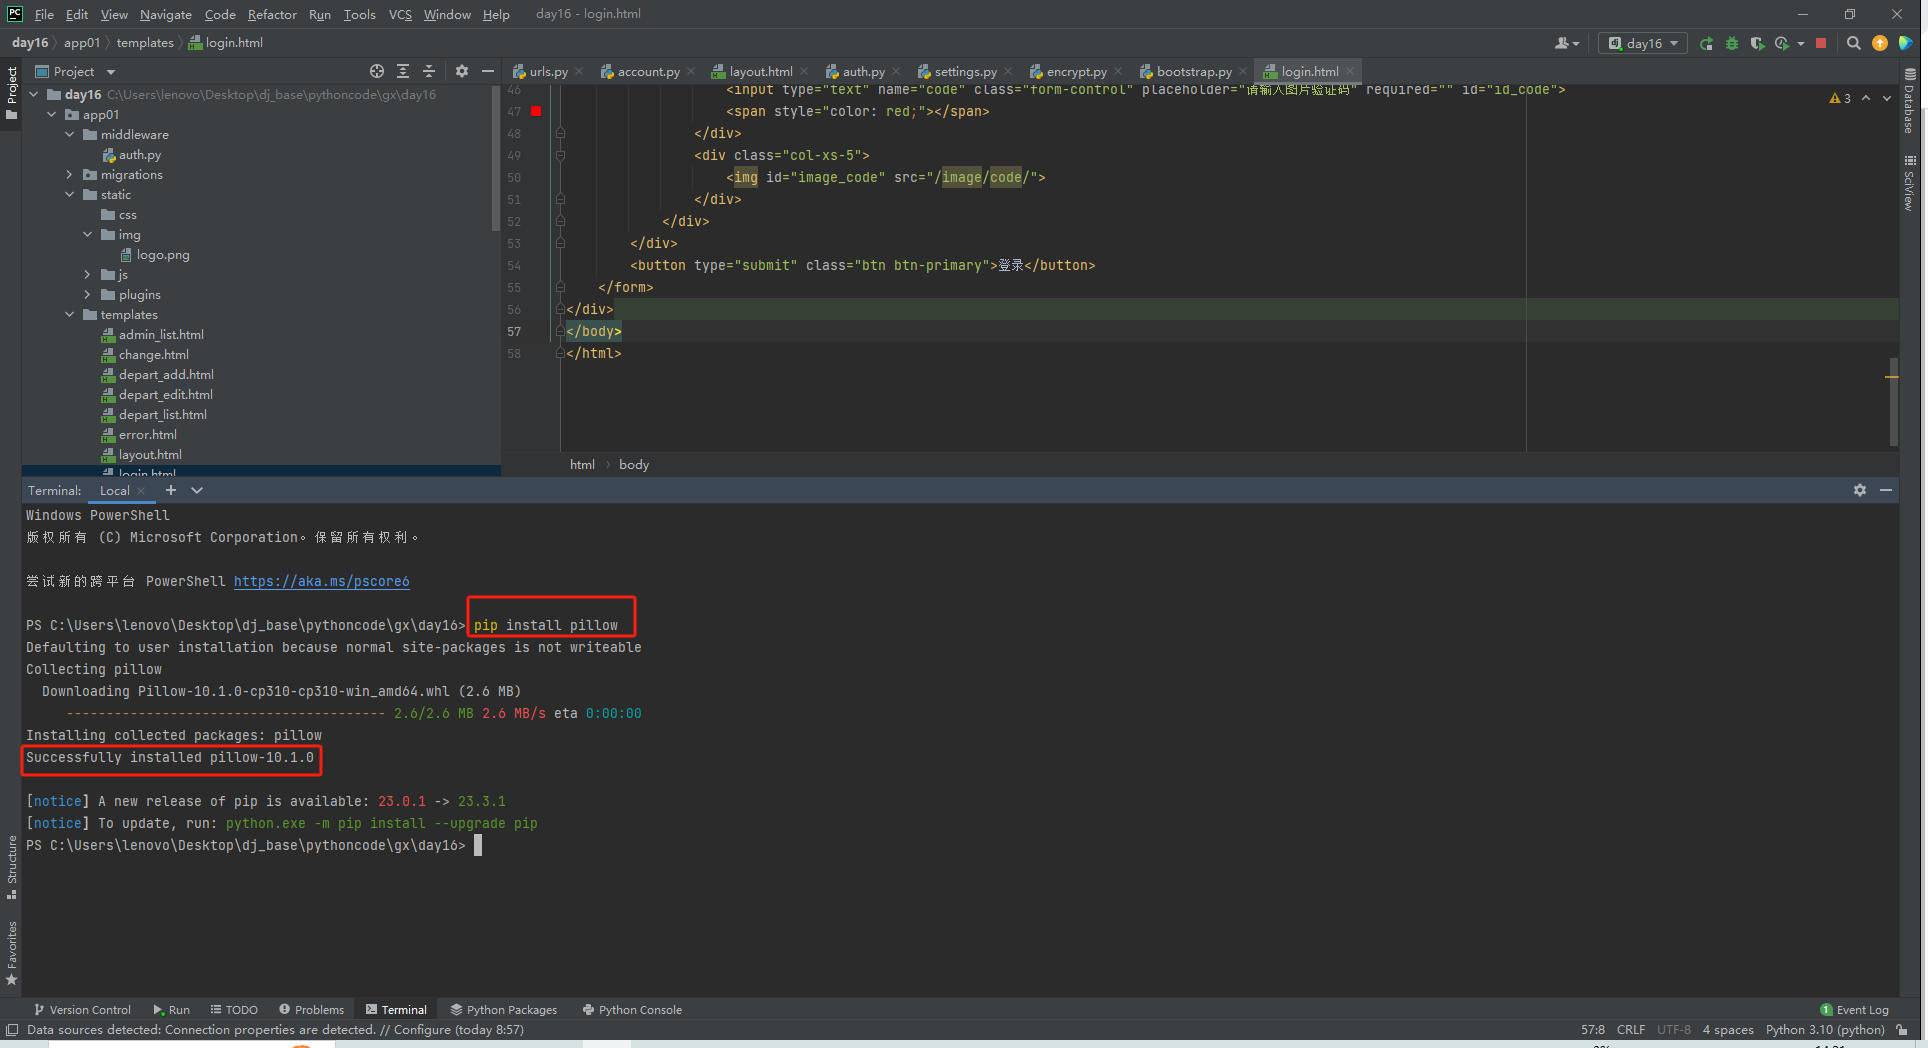Viewport: 1928px width, 1048px height.
Task: Open the Event Log
Action: [1855, 1010]
